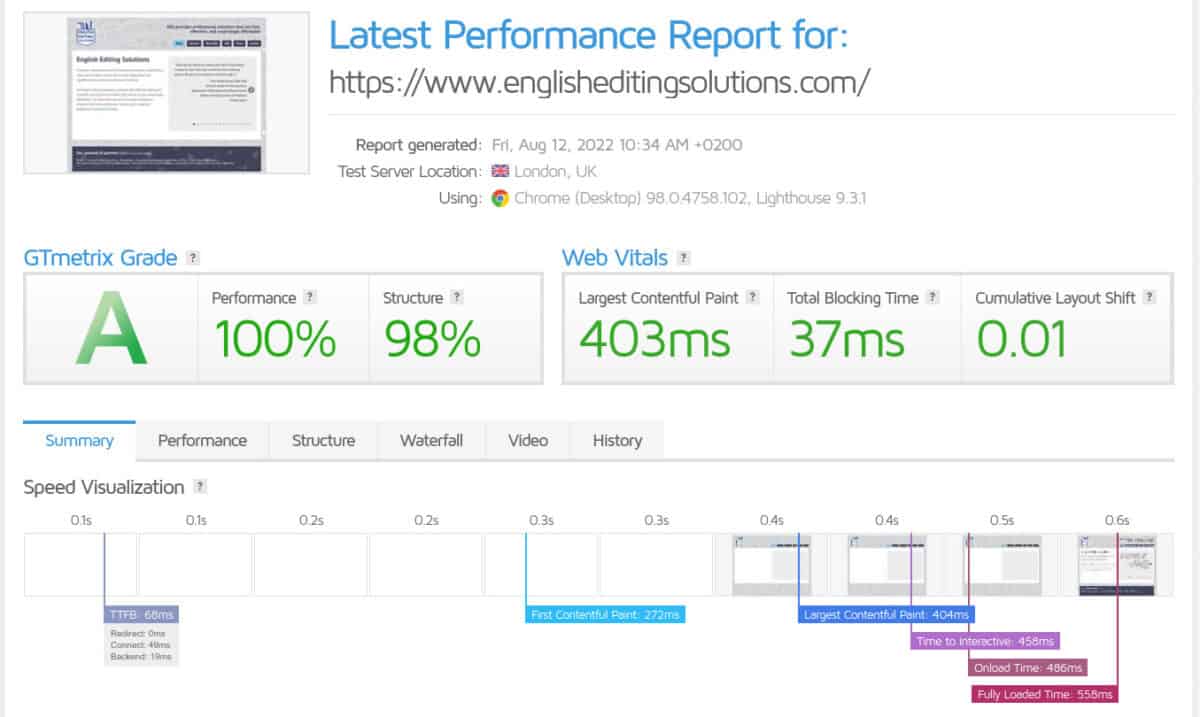Click the Onload Time: 486ms marker
The height and width of the screenshot is (717, 1200).
click(1027, 667)
